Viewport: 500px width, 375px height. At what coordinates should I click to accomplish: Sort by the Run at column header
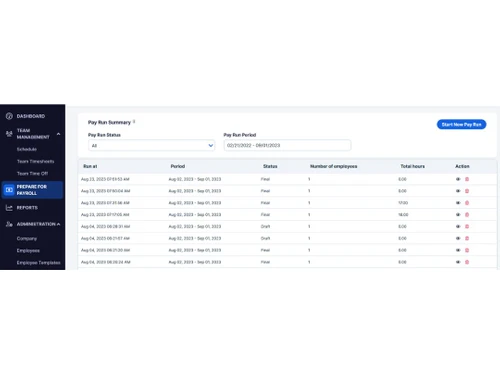point(90,166)
